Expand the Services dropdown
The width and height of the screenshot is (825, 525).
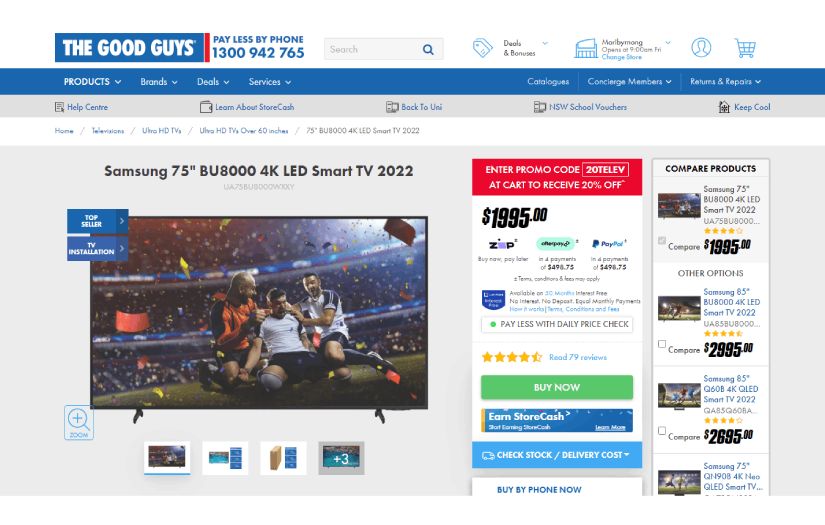[270, 82]
